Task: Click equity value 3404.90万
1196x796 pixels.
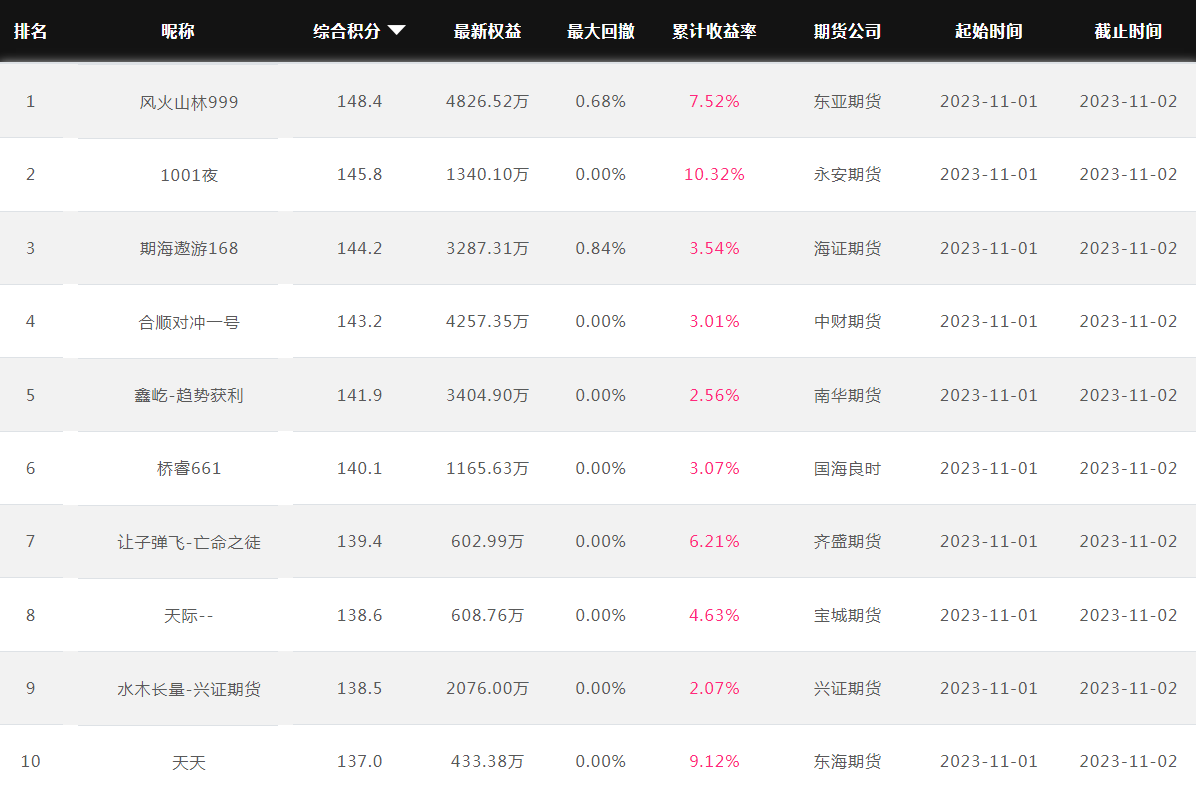Action: point(487,396)
